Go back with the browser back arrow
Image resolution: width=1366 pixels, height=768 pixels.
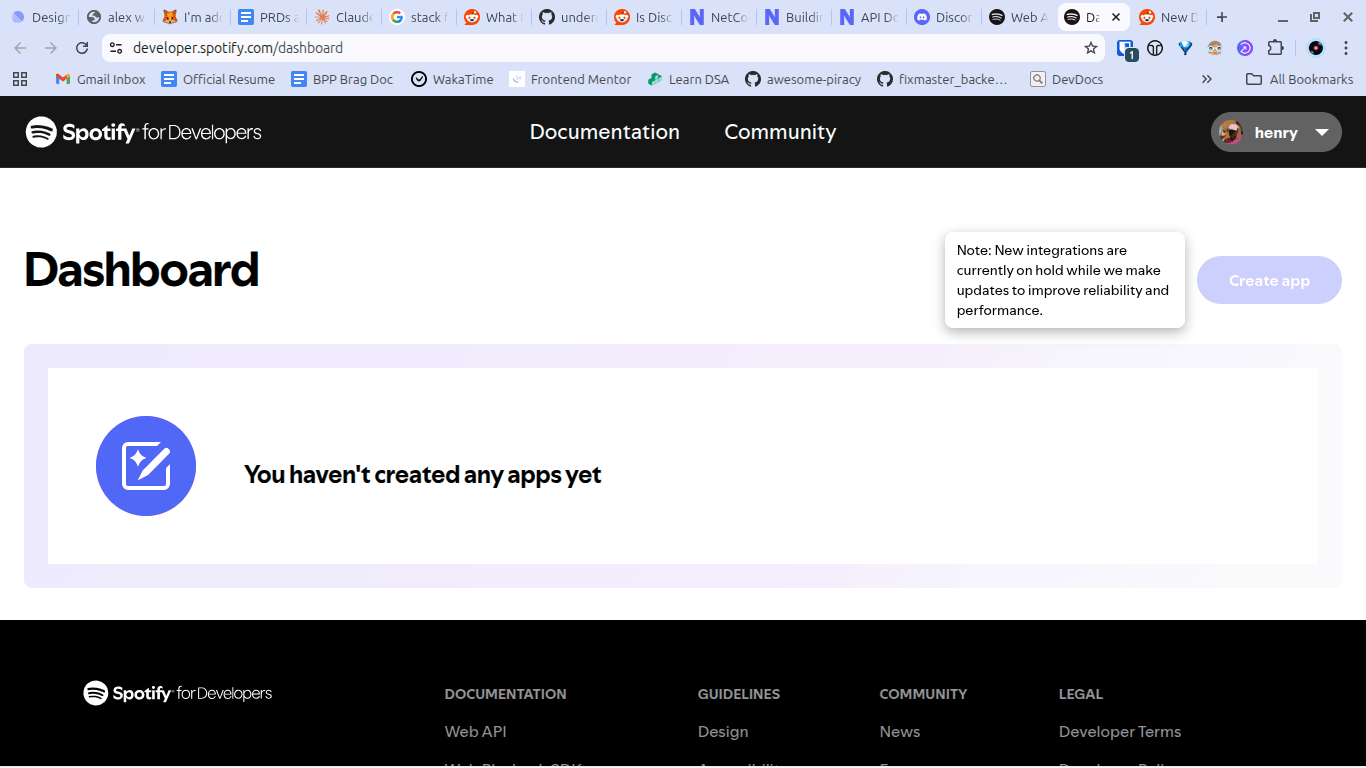pyautogui.click(x=20, y=48)
